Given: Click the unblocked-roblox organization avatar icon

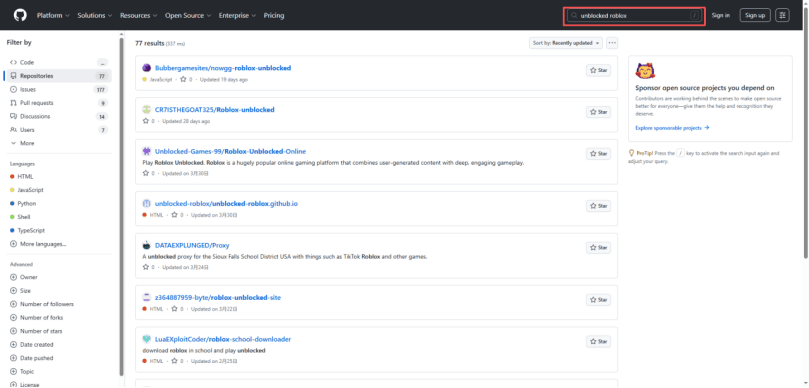Looking at the screenshot, I should [x=147, y=204].
